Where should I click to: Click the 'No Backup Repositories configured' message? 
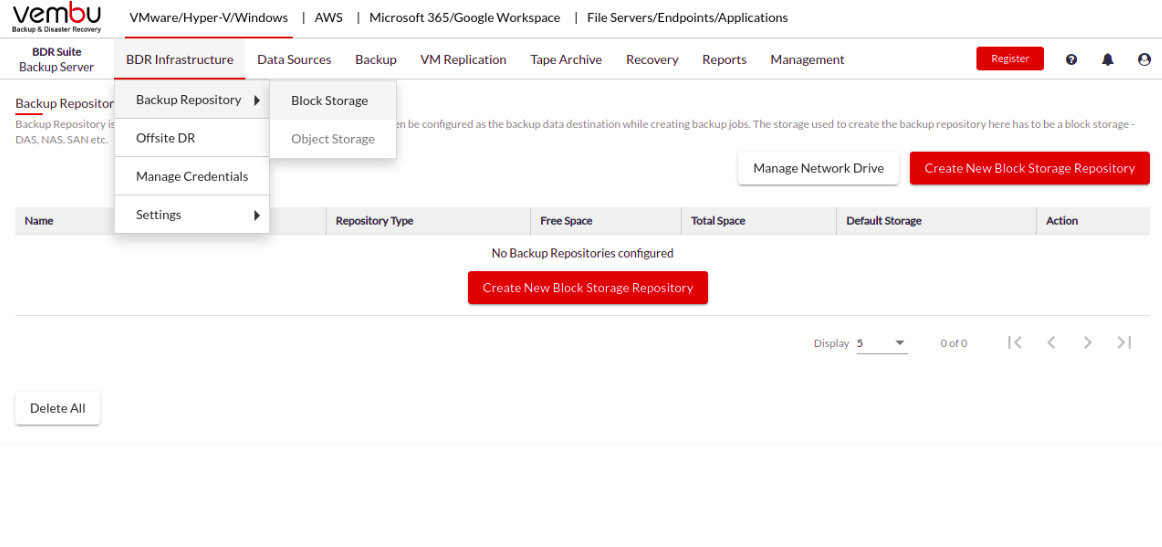(582, 253)
